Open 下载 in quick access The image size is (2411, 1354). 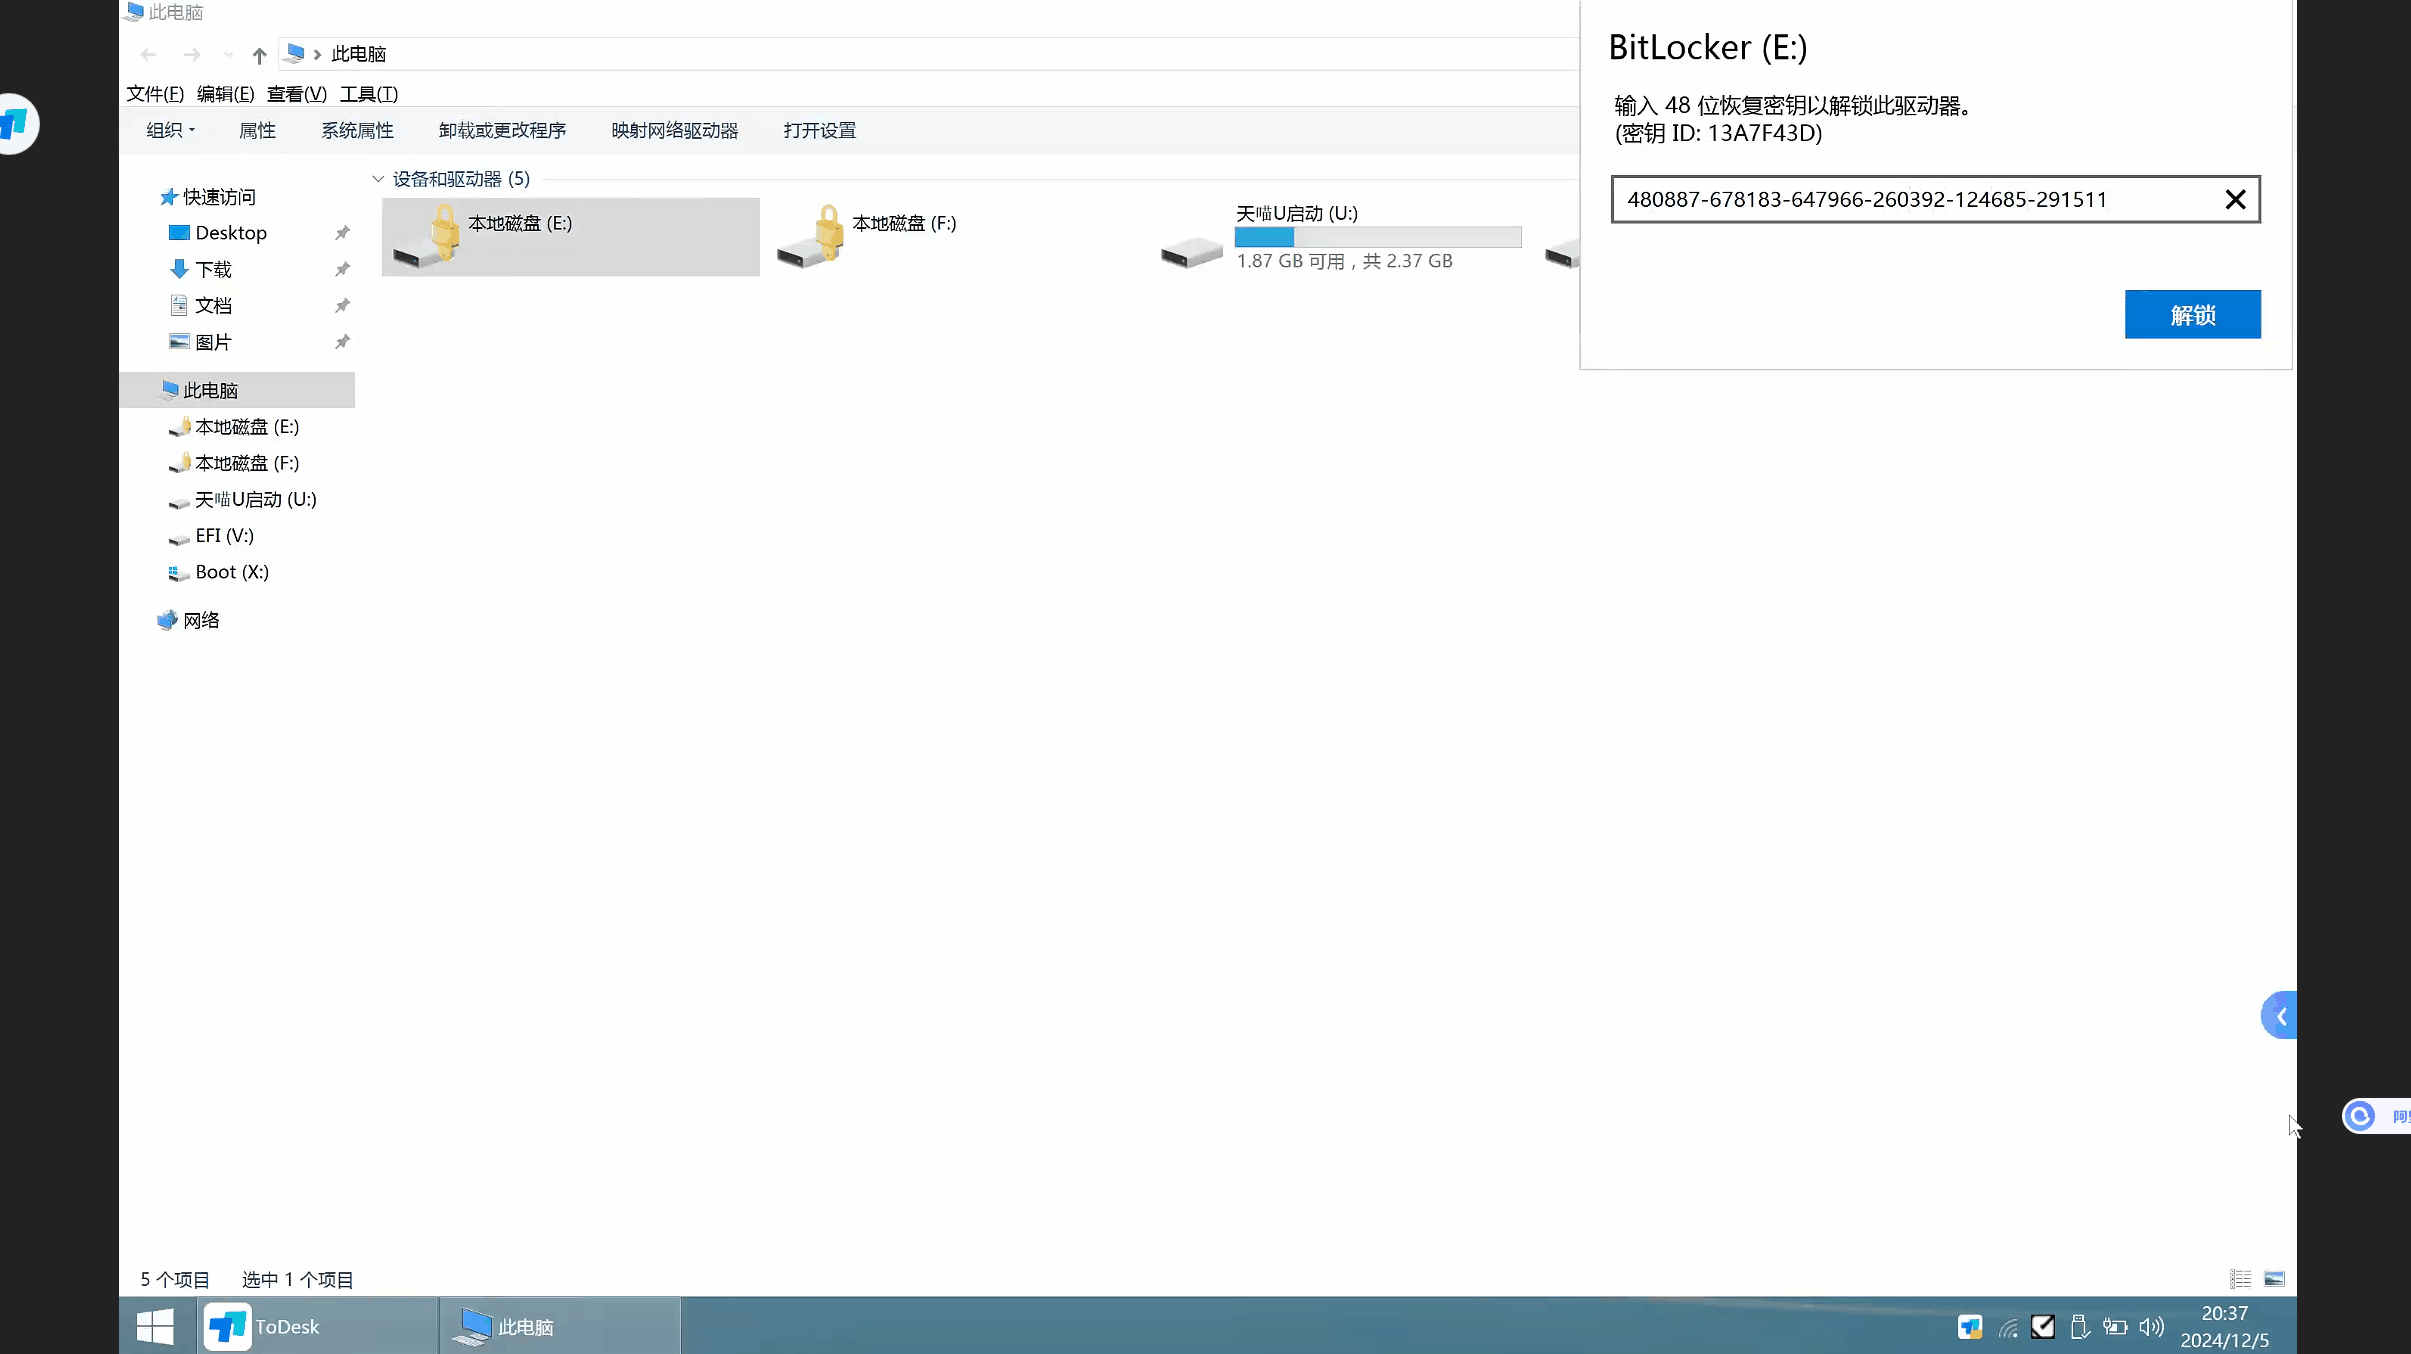click(213, 270)
